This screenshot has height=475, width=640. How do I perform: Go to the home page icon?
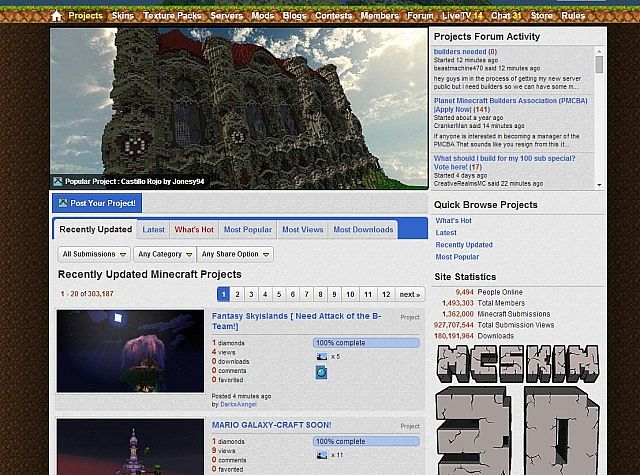click(57, 16)
